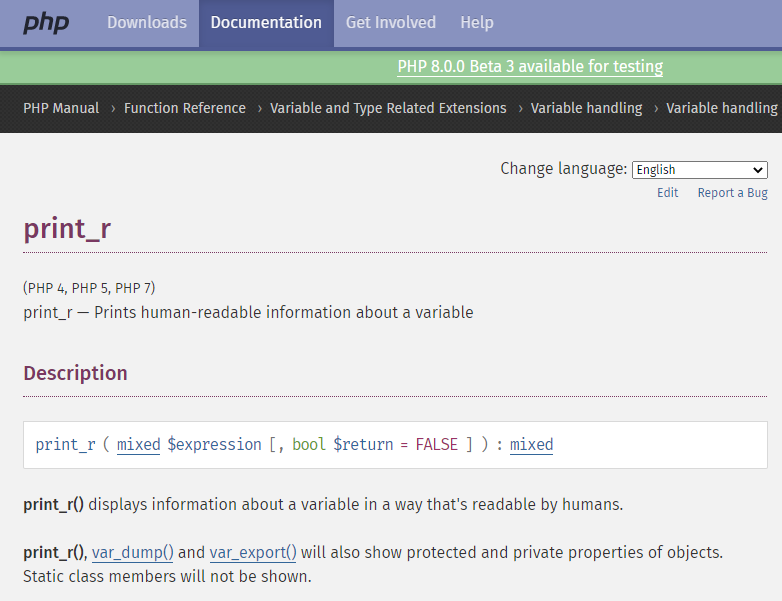Image resolution: width=782 pixels, height=601 pixels.
Task: Click the $return parameter in the signature
Action: click(x=363, y=444)
